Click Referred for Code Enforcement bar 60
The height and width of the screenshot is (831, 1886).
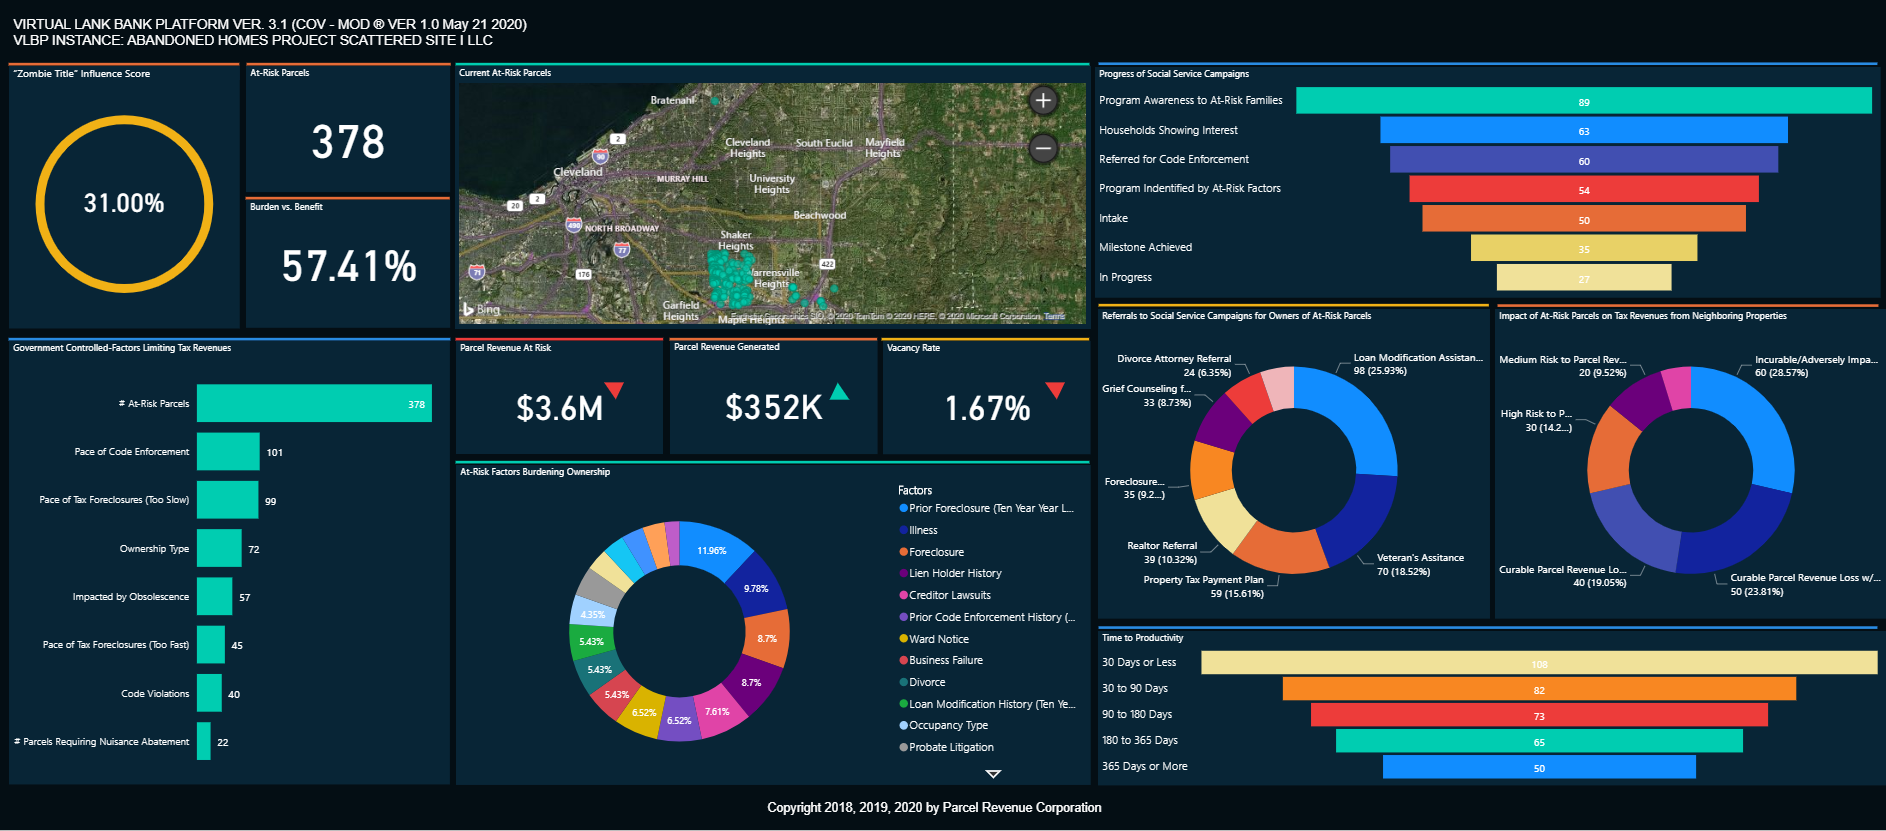click(1584, 160)
